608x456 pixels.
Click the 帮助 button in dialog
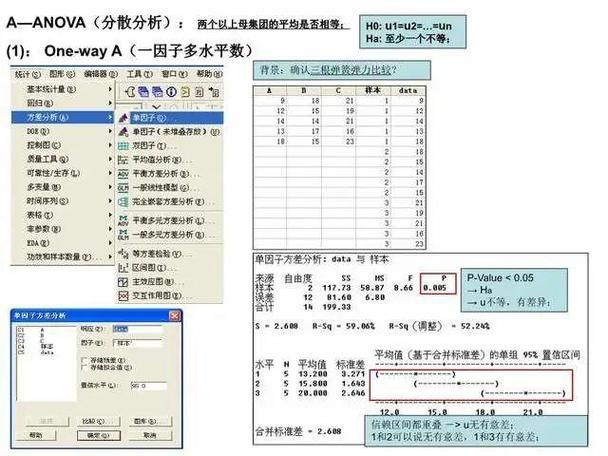36,435
